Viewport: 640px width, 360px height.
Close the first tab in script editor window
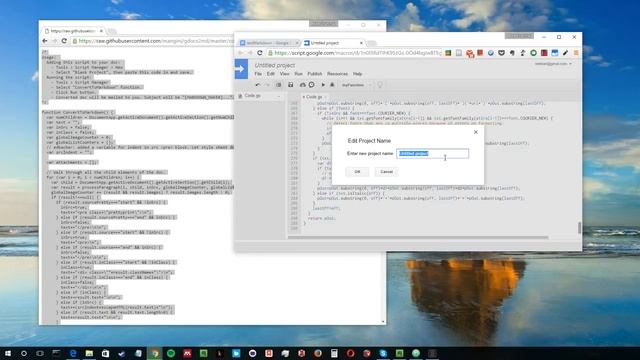pos(297,43)
